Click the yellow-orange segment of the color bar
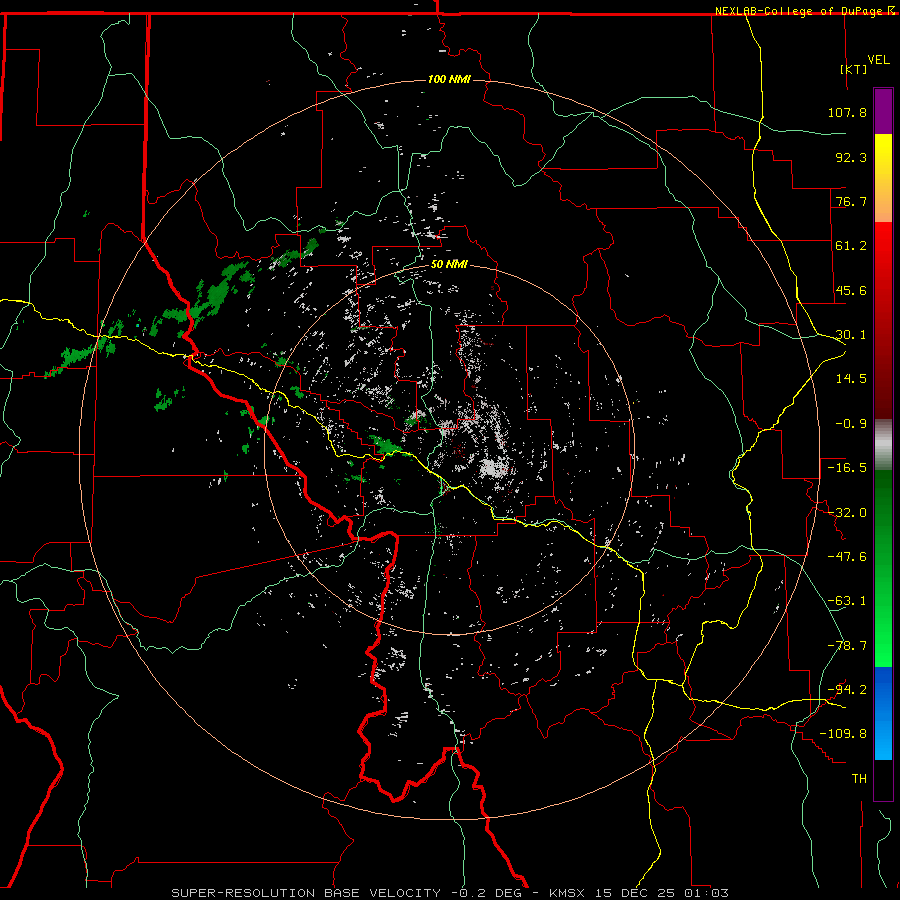The height and width of the screenshot is (900, 900). click(x=883, y=178)
